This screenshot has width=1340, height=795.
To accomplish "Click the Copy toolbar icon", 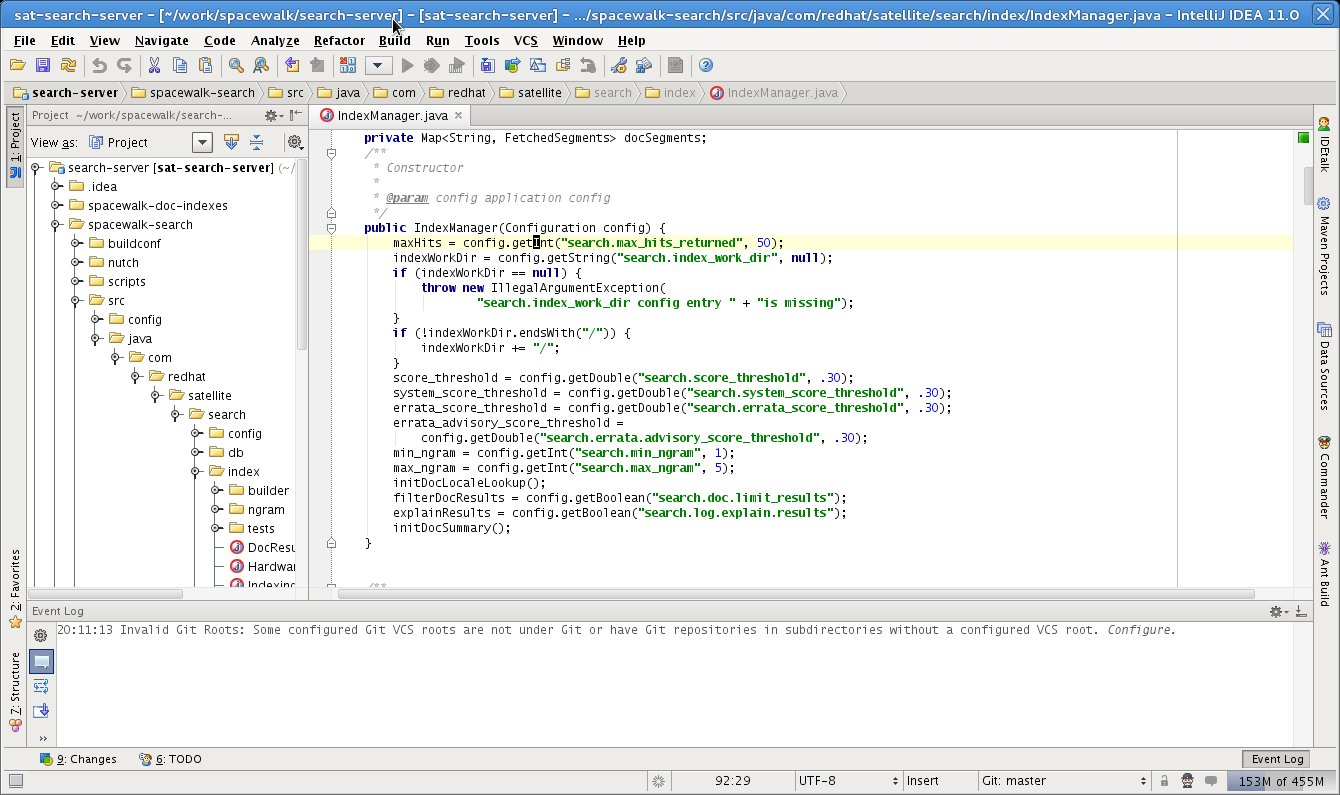I will pyautogui.click(x=180, y=65).
